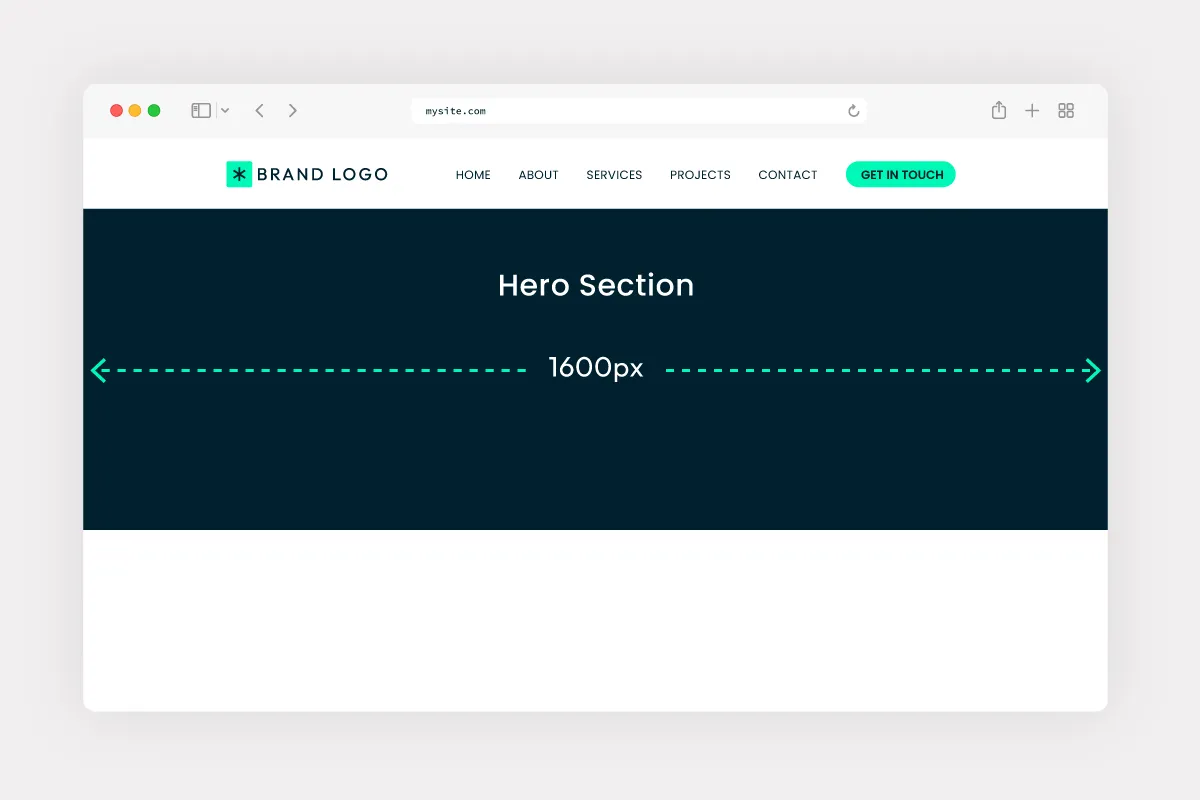Close the window with red button
Screen dimensions: 1200x800
[116, 111]
